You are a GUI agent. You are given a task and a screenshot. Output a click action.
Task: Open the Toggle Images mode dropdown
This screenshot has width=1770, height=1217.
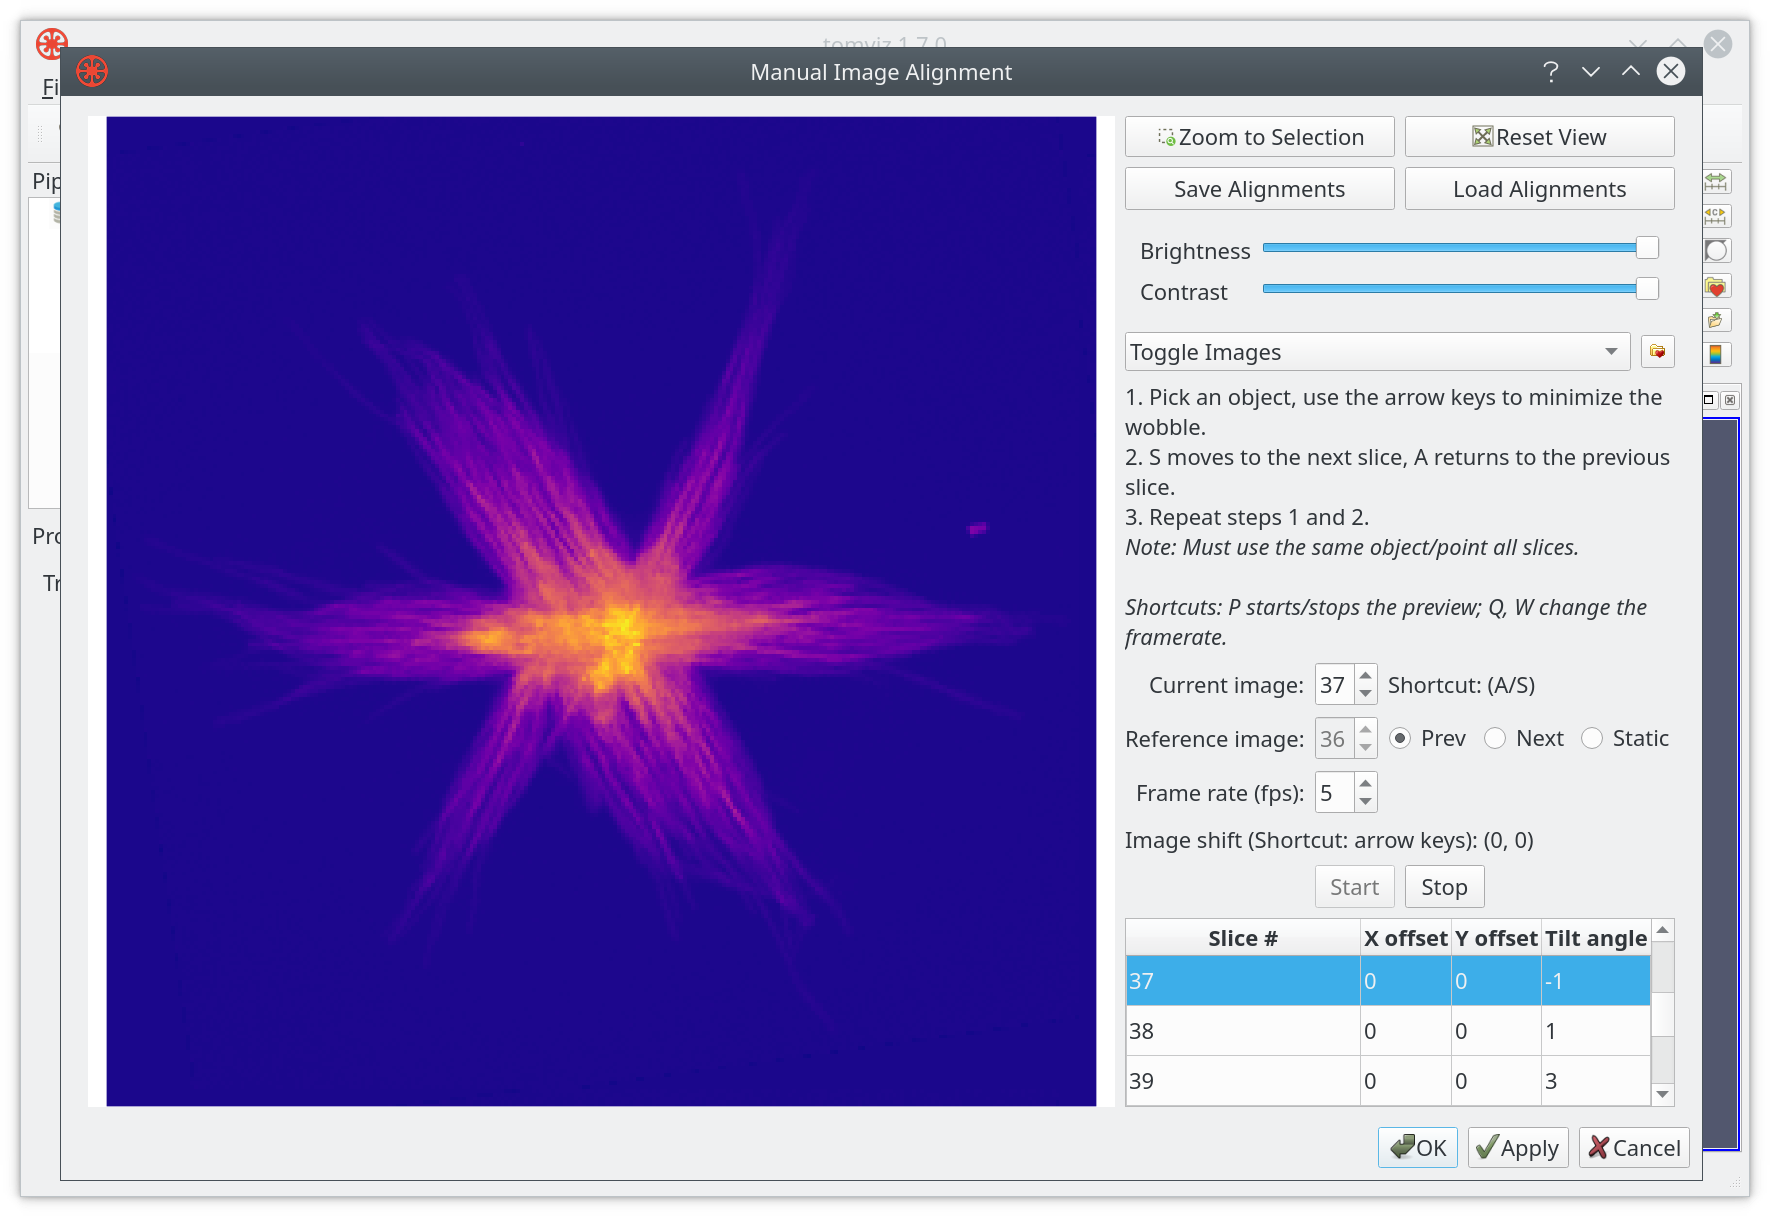[x=1378, y=352]
